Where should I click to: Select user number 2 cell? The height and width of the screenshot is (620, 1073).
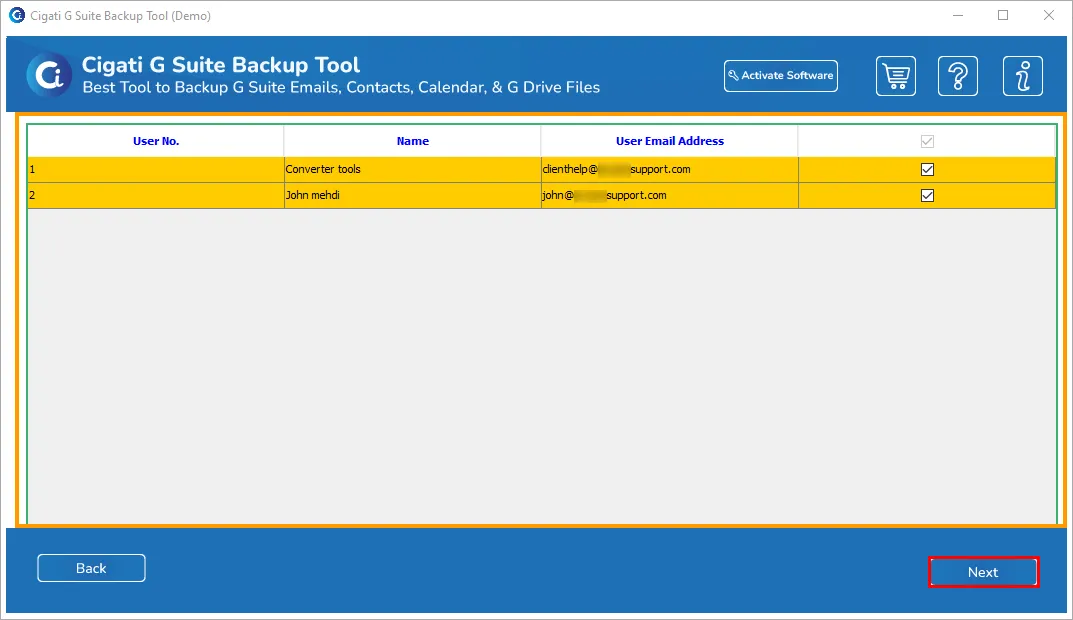tap(156, 196)
